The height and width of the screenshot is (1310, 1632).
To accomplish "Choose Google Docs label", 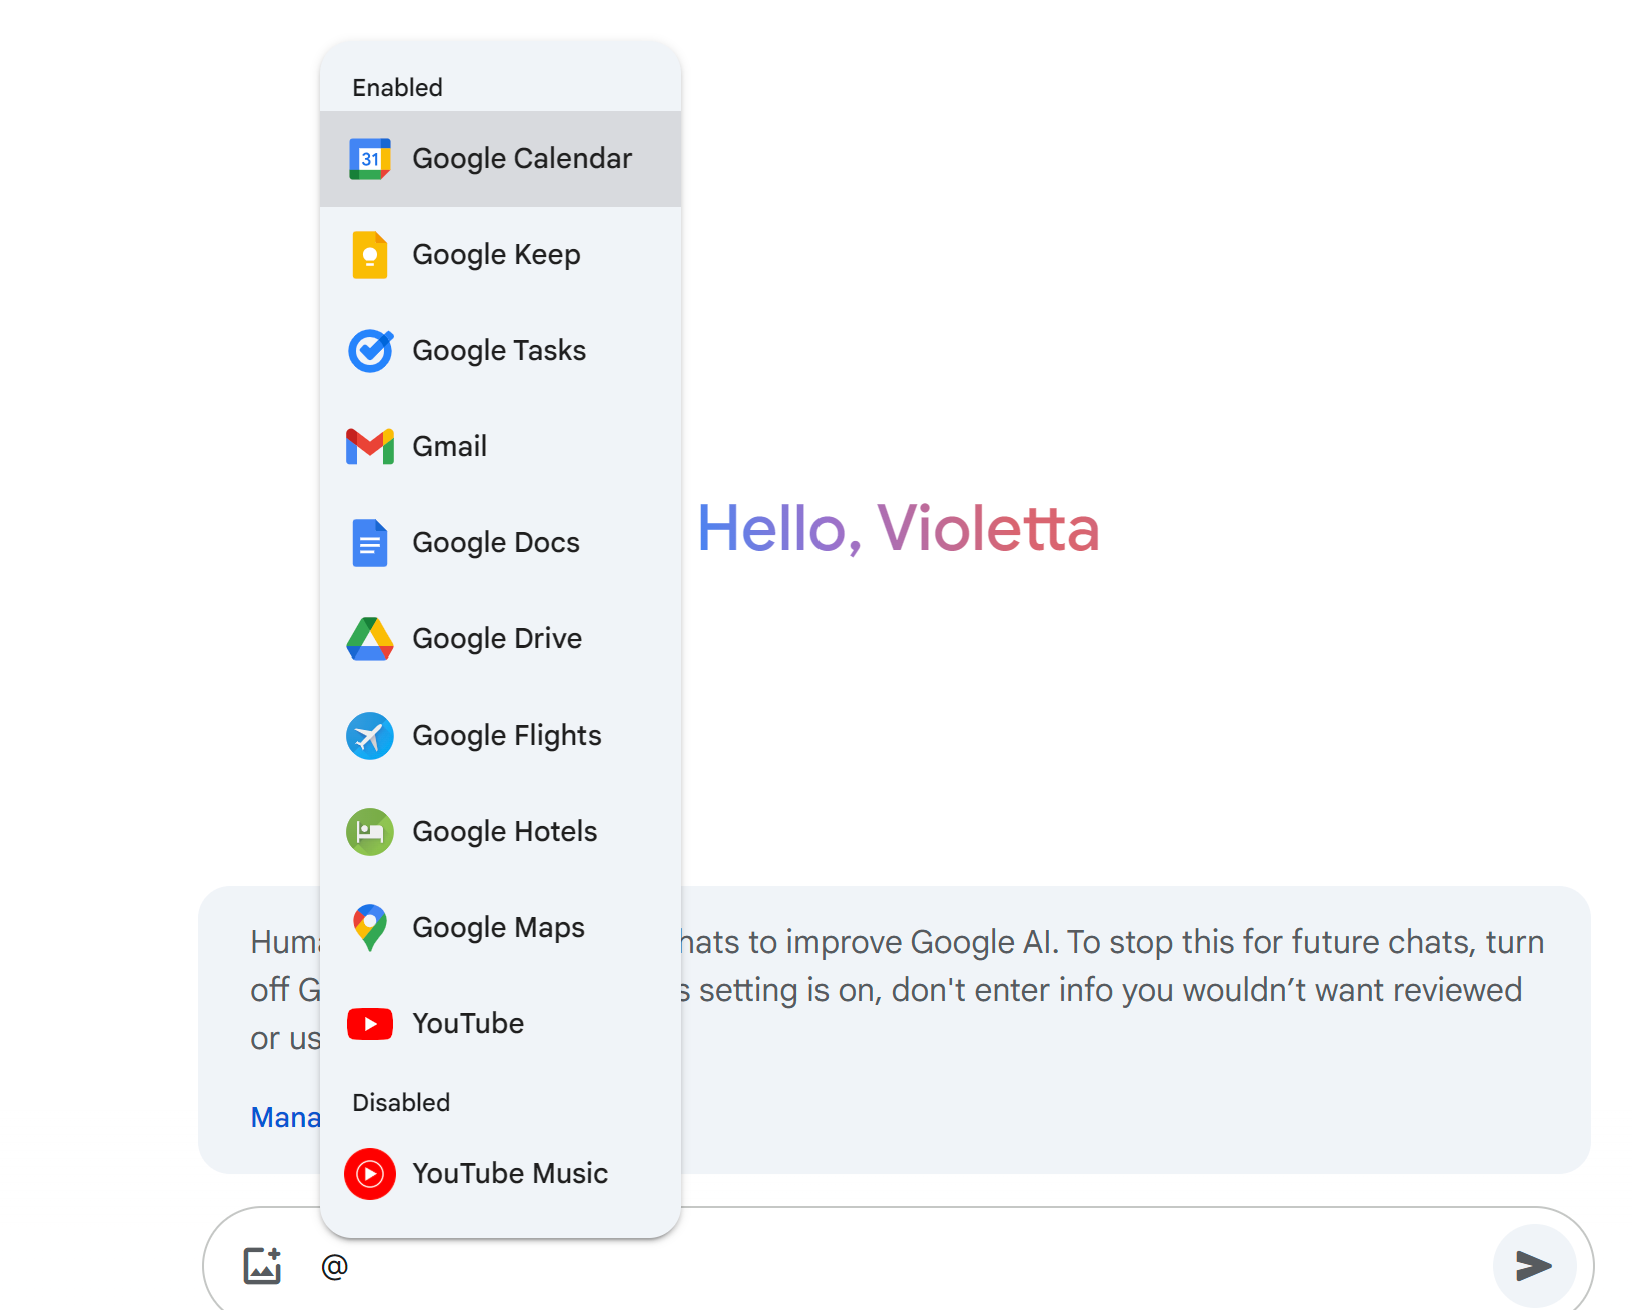I will click(496, 543).
